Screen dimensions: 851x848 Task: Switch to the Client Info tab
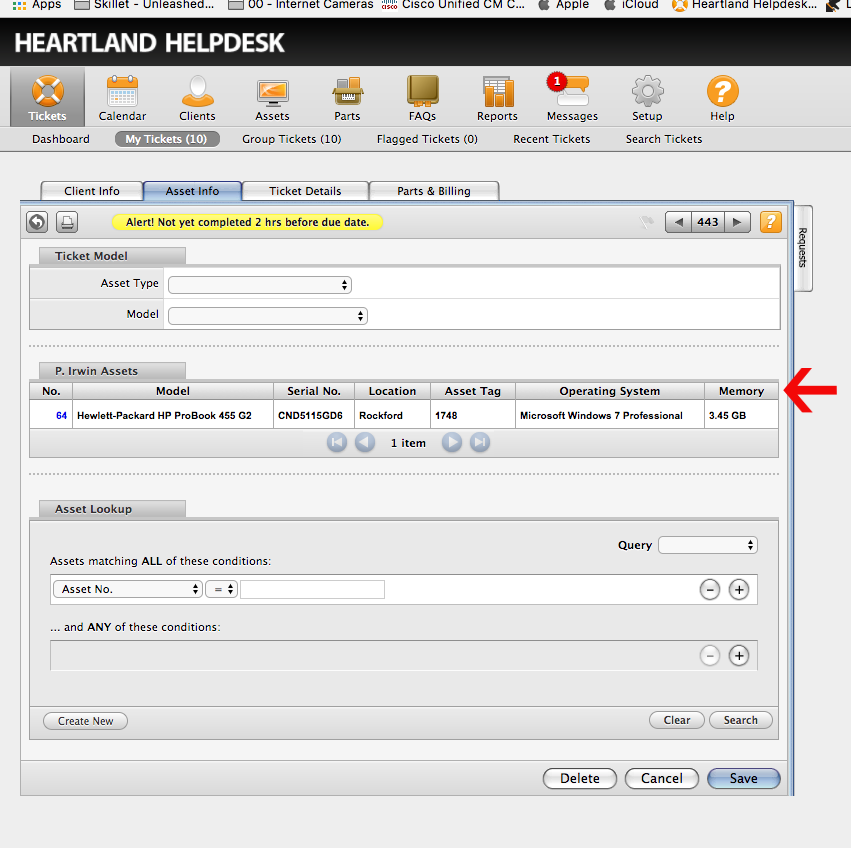(x=92, y=191)
